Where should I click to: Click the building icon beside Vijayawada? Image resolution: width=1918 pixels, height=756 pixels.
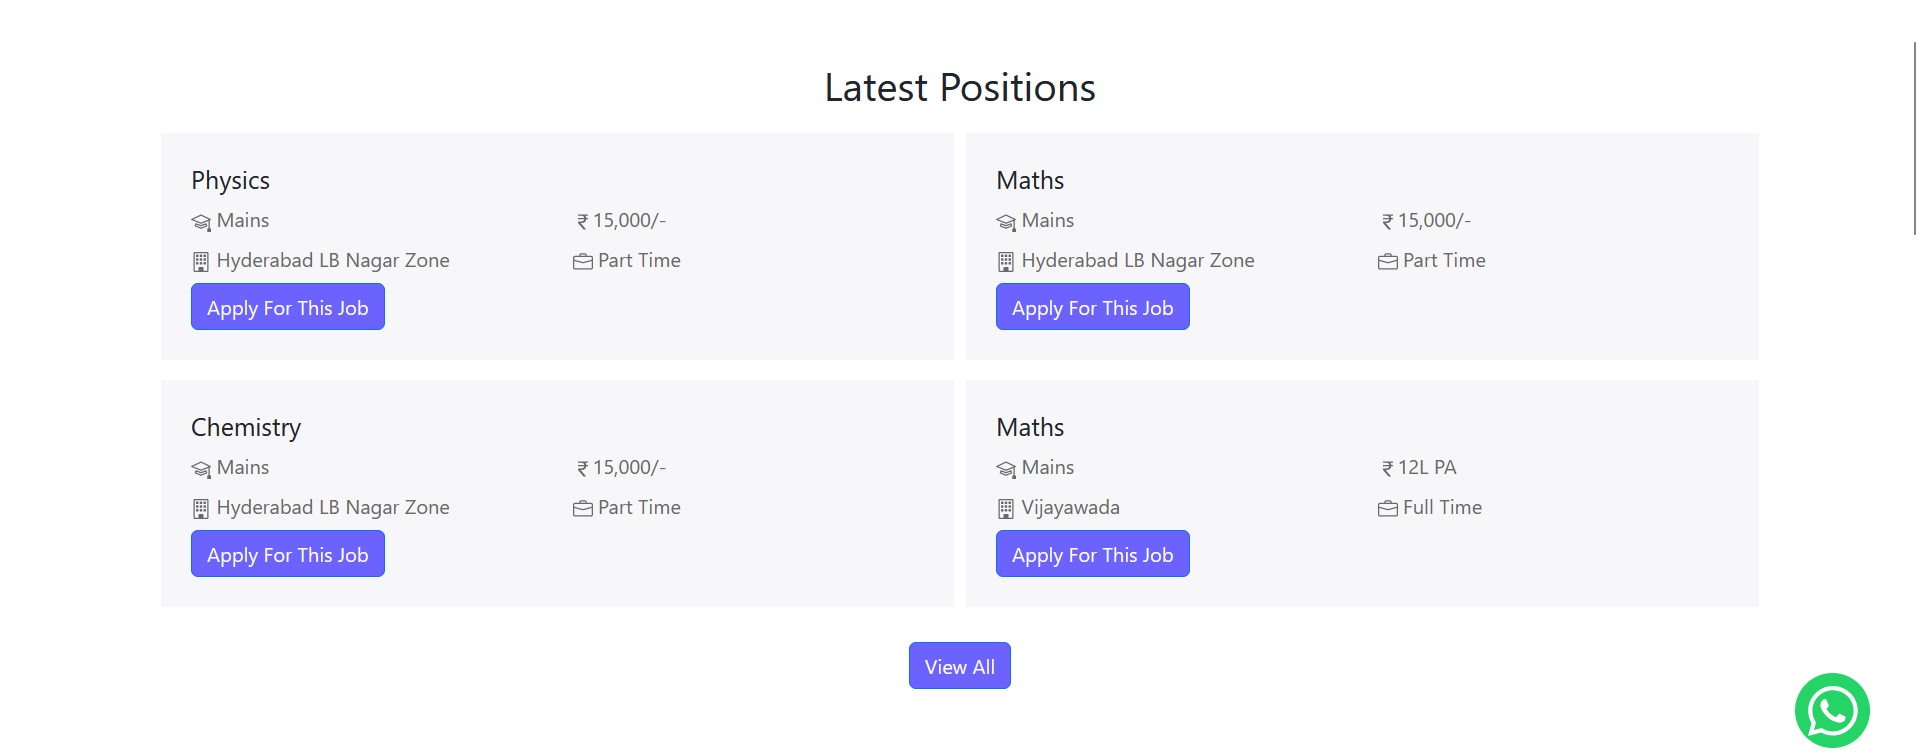pos(1006,509)
